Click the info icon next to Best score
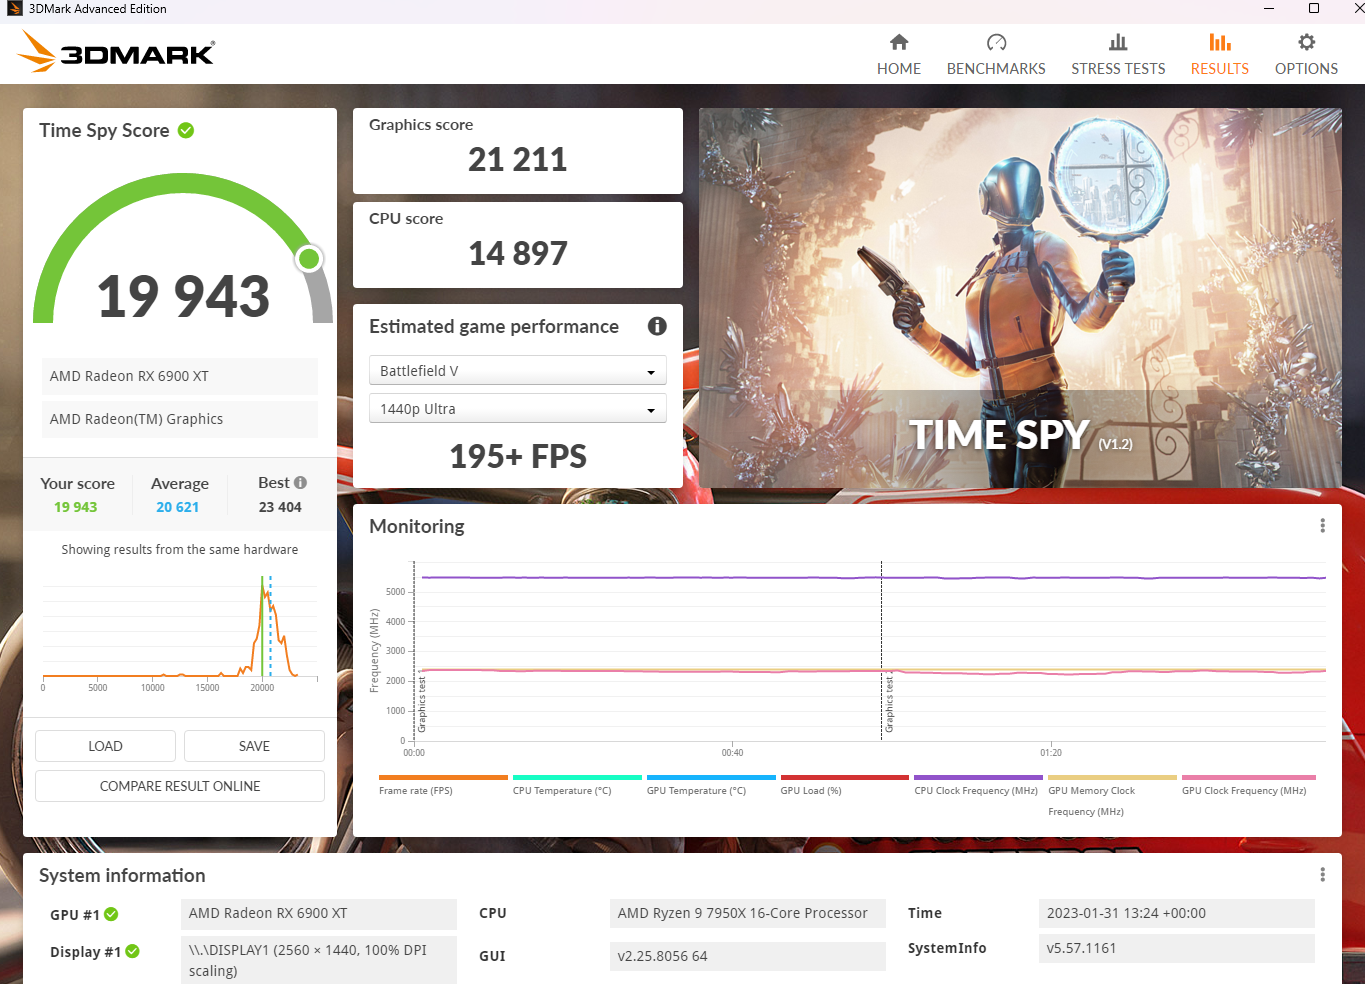This screenshot has width=1365, height=984. tap(300, 483)
